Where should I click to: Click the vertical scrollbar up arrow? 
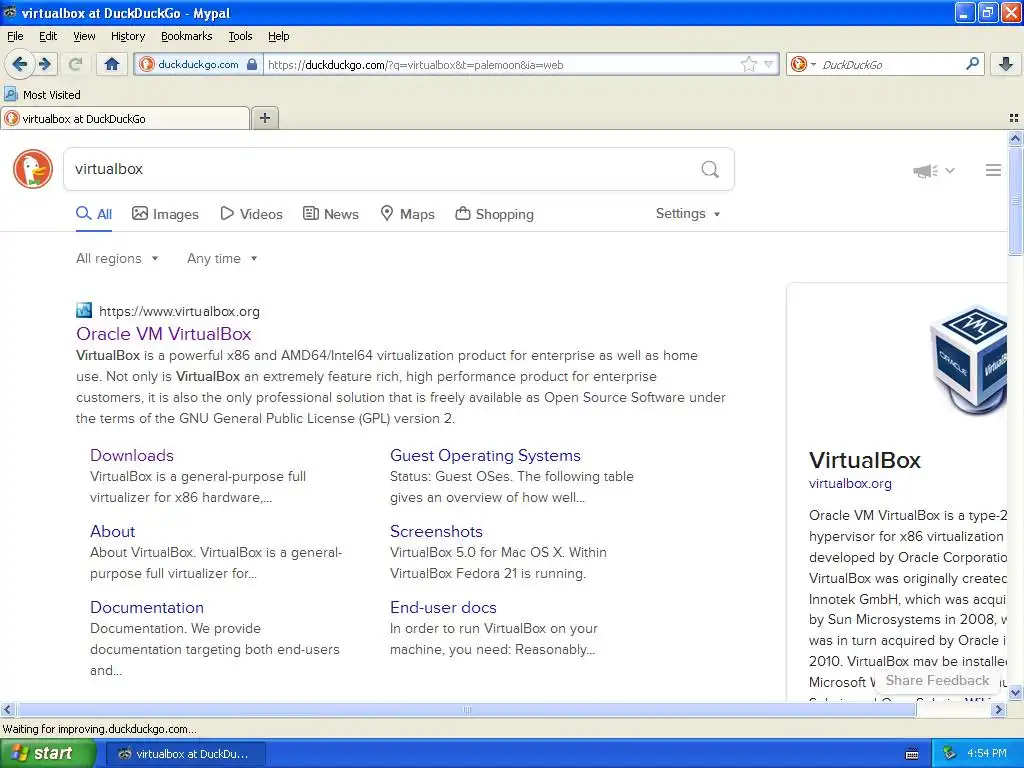1015,138
